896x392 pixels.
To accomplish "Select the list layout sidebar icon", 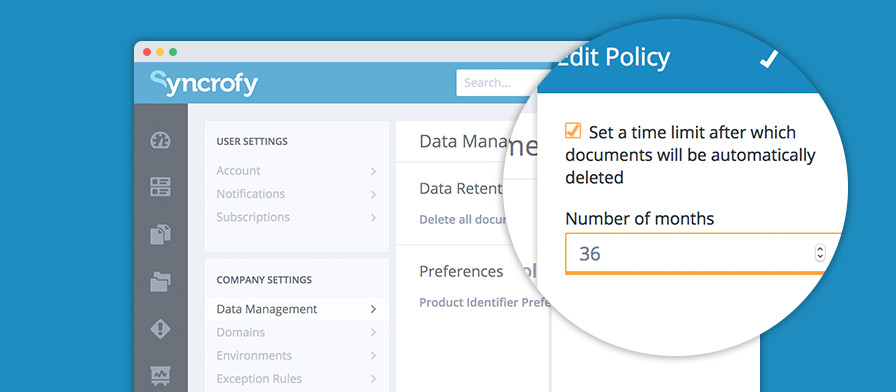I will pyautogui.click(x=161, y=187).
